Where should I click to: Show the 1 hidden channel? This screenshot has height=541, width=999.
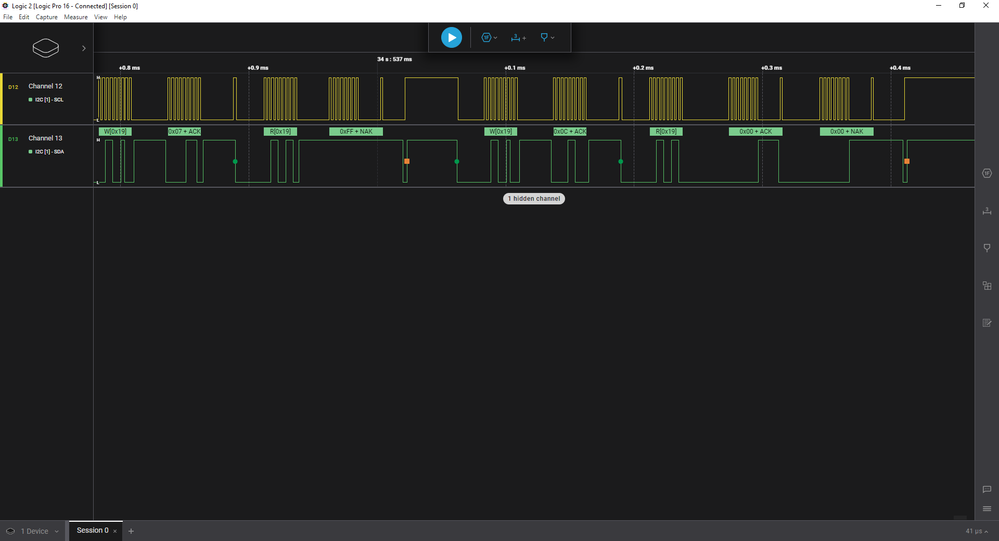(534, 199)
